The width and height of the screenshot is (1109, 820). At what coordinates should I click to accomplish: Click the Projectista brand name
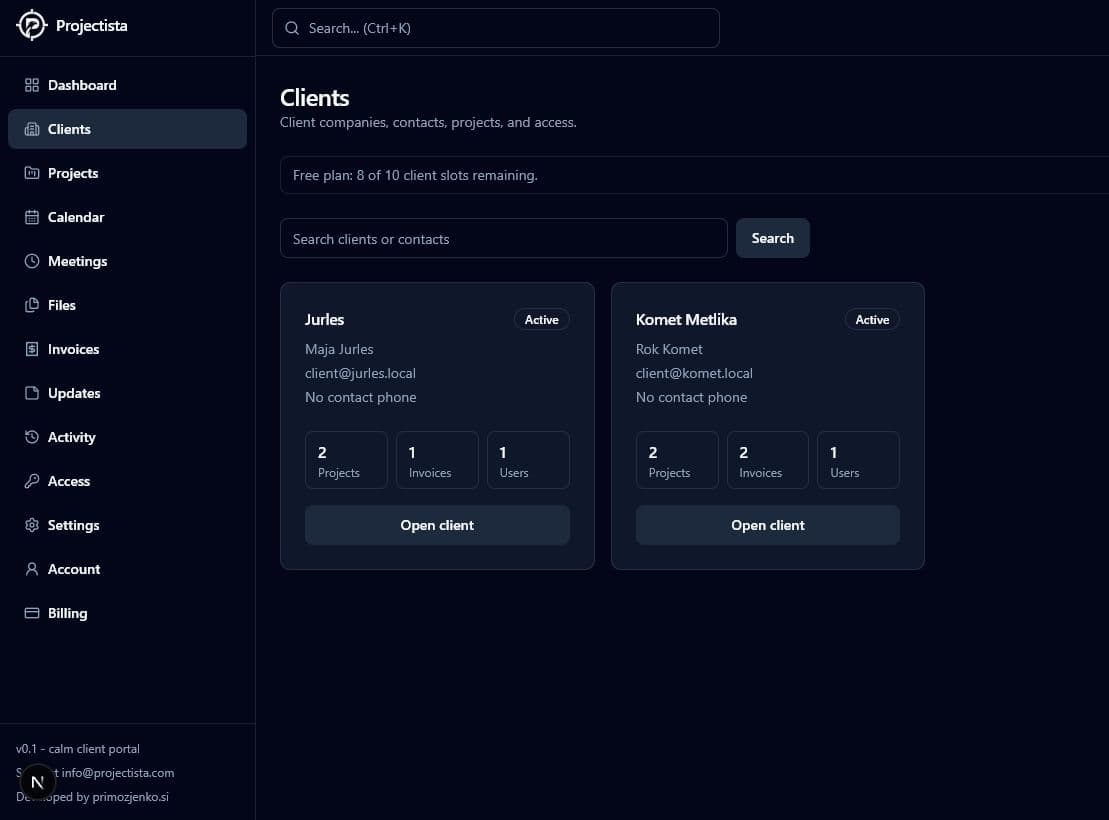92,25
